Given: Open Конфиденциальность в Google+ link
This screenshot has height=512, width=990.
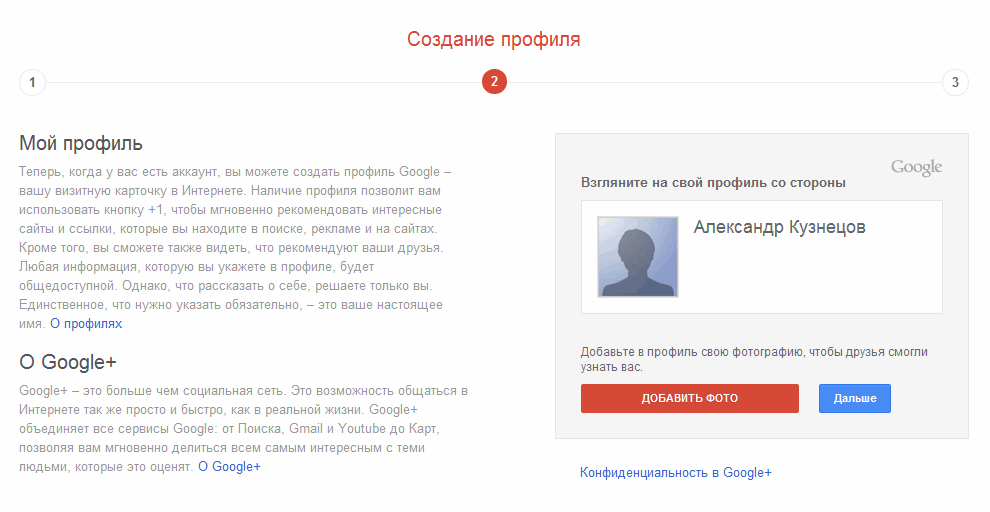Looking at the screenshot, I should 676,472.
